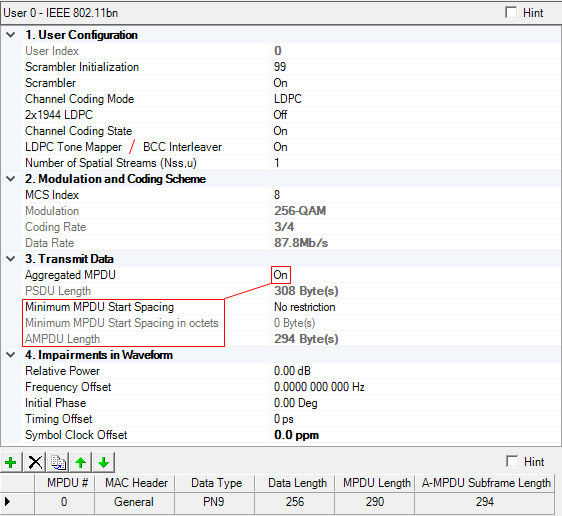The image size is (562, 516).
Task: Select the Symbol Clock Offset row label
Action: (x=76, y=435)
